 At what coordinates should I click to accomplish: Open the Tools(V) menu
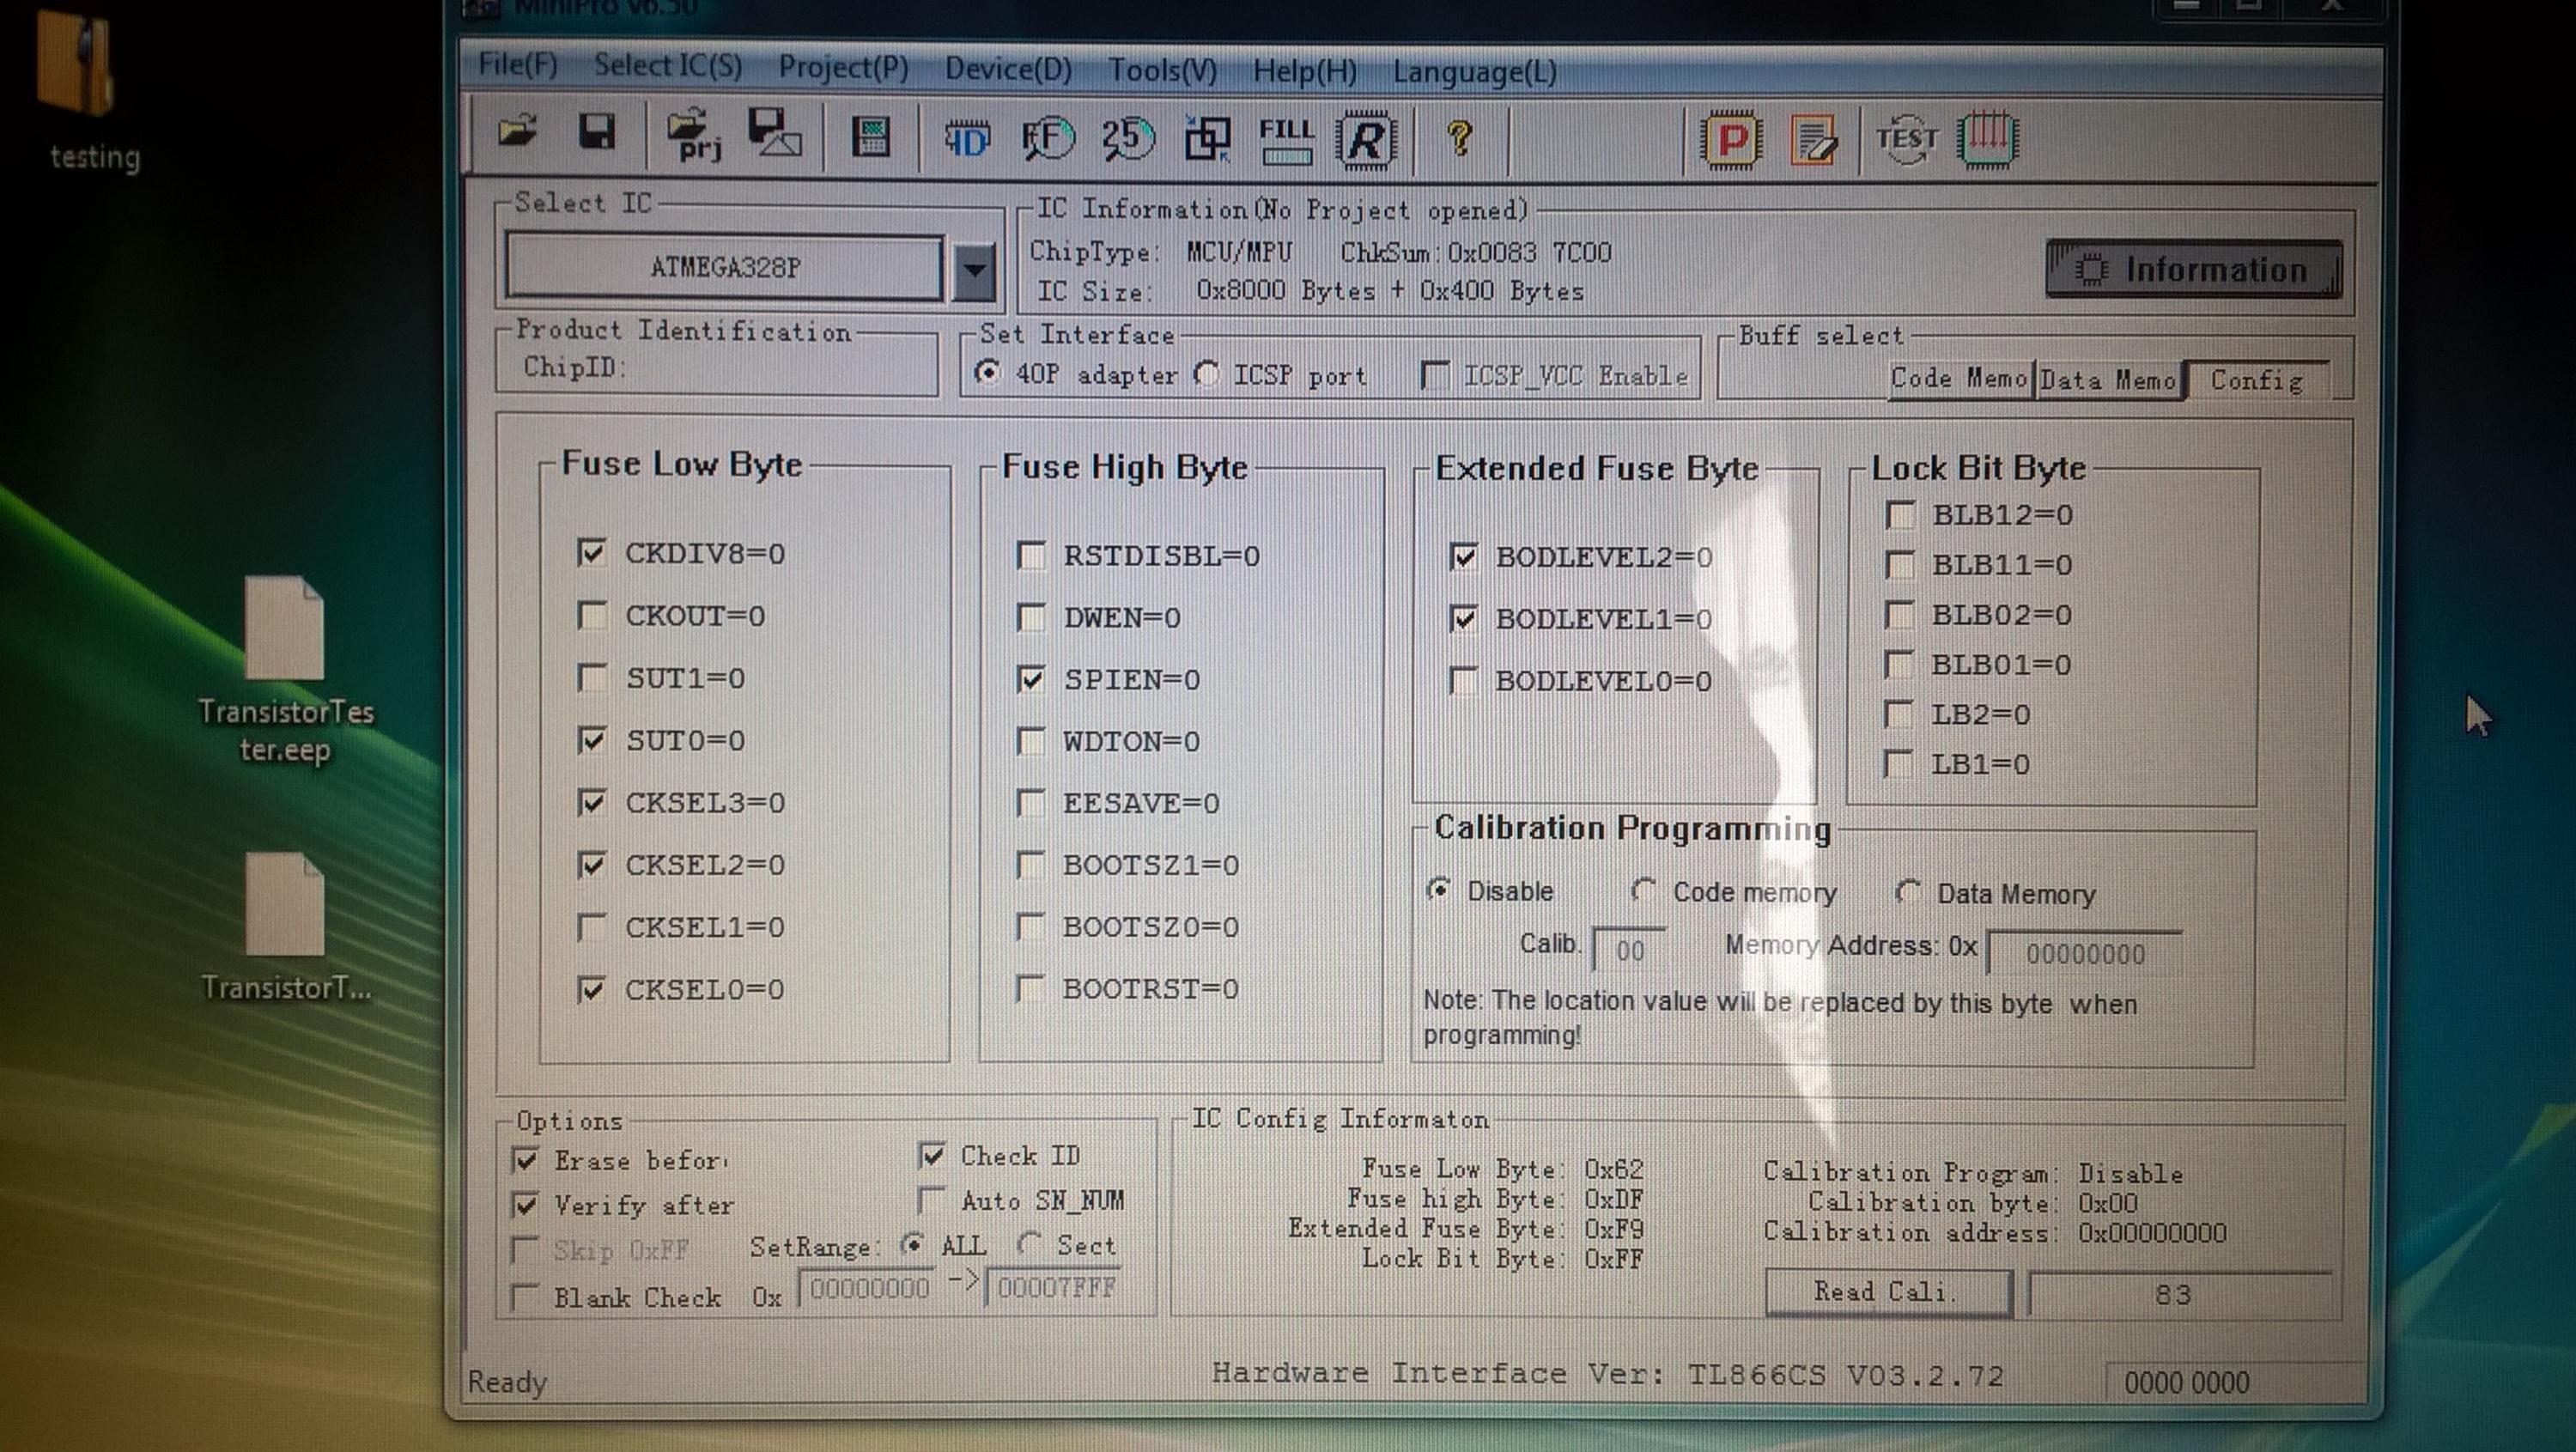[x=1162, y=70]
